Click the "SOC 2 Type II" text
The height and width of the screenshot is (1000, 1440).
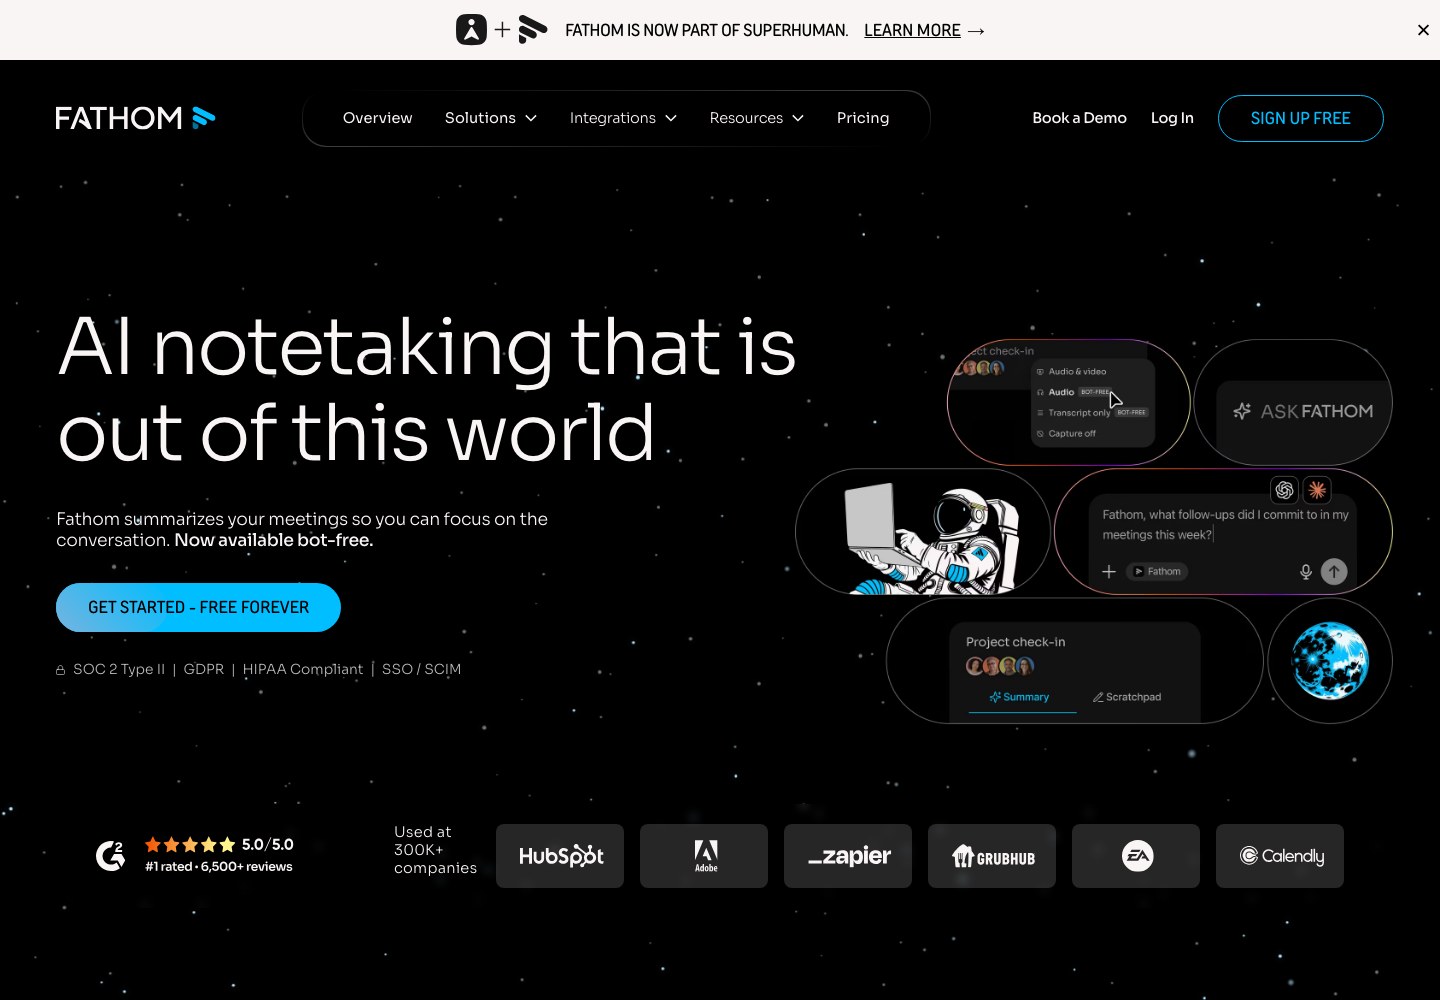click(x=119, y=669)
